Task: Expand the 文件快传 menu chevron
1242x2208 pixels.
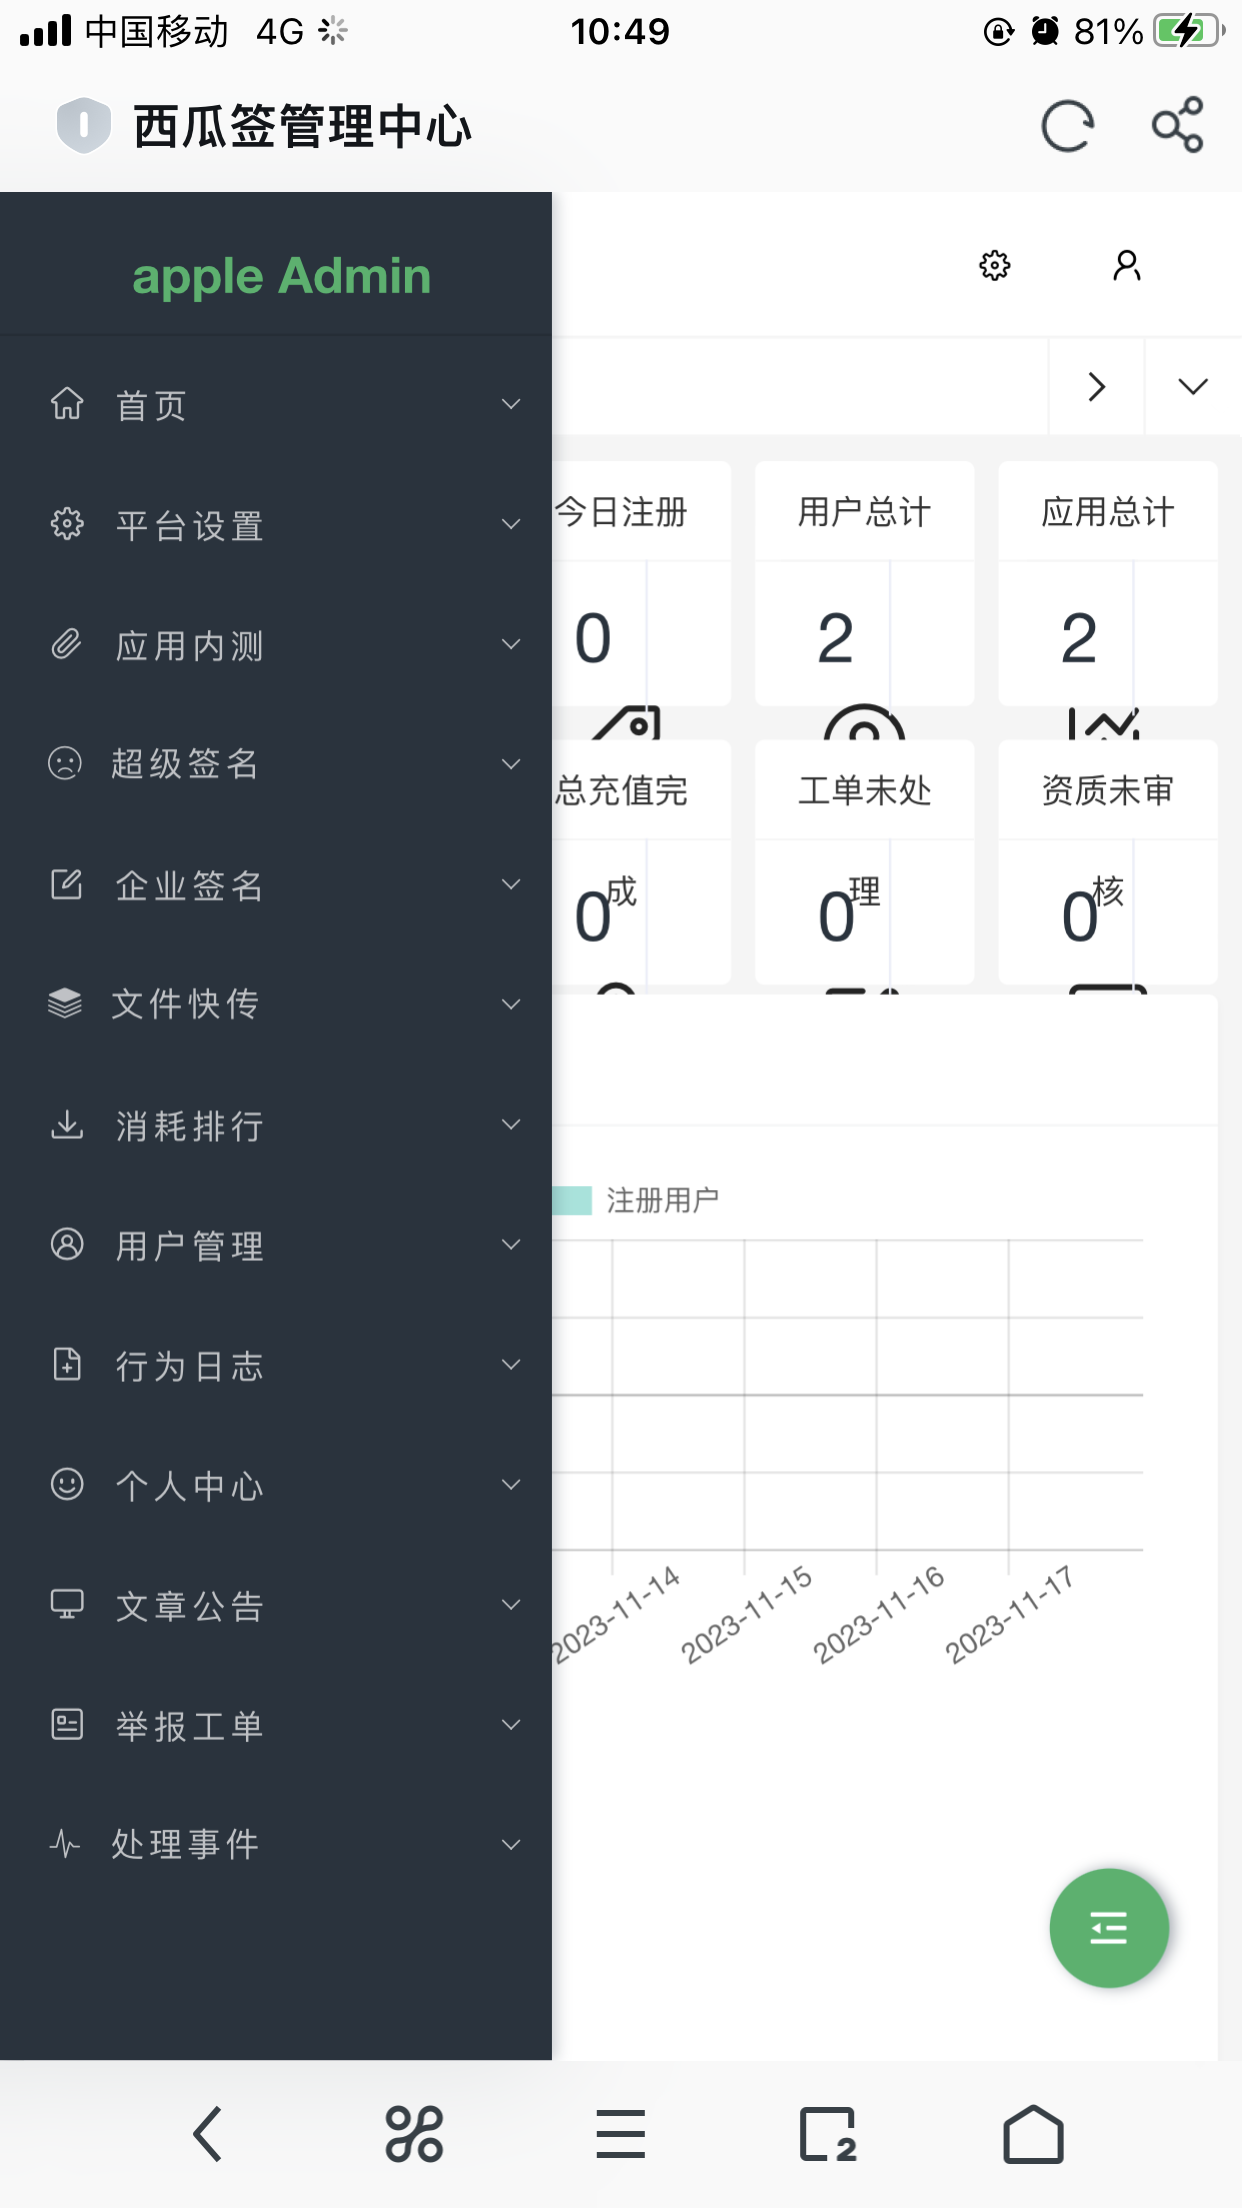Action: [511, 1004]
